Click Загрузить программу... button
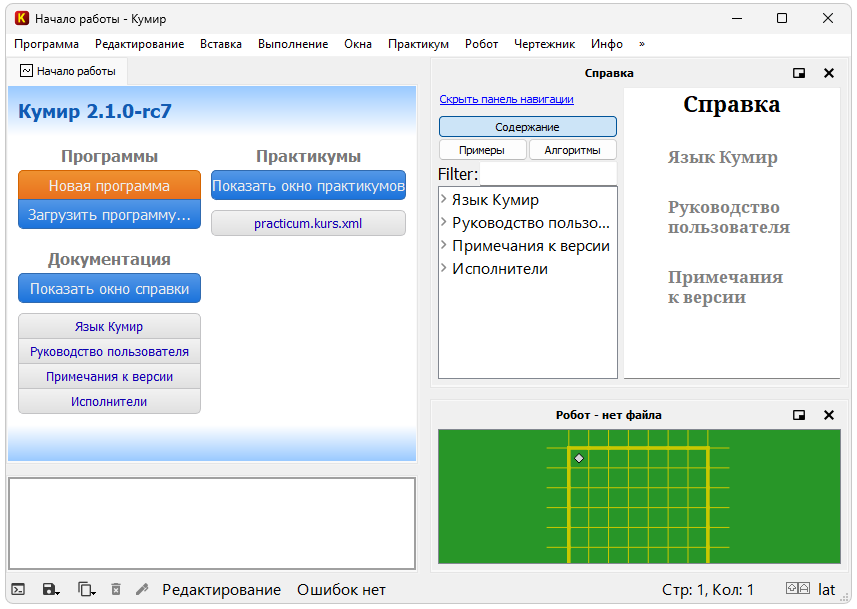857x609 pixels. 109,214
